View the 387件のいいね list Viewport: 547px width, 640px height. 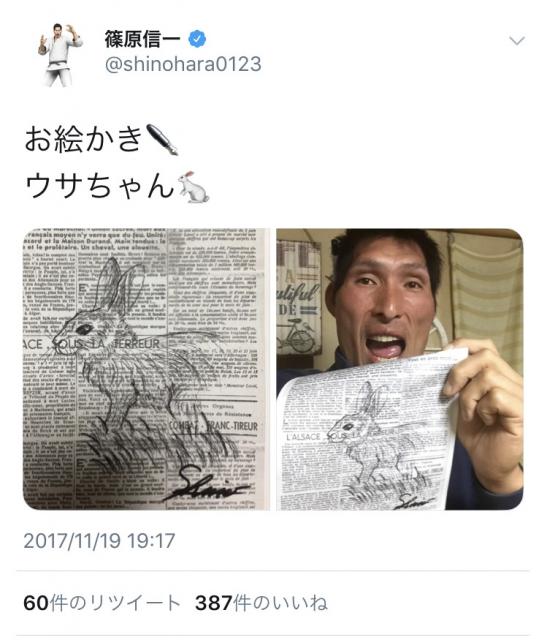(261, 603)
